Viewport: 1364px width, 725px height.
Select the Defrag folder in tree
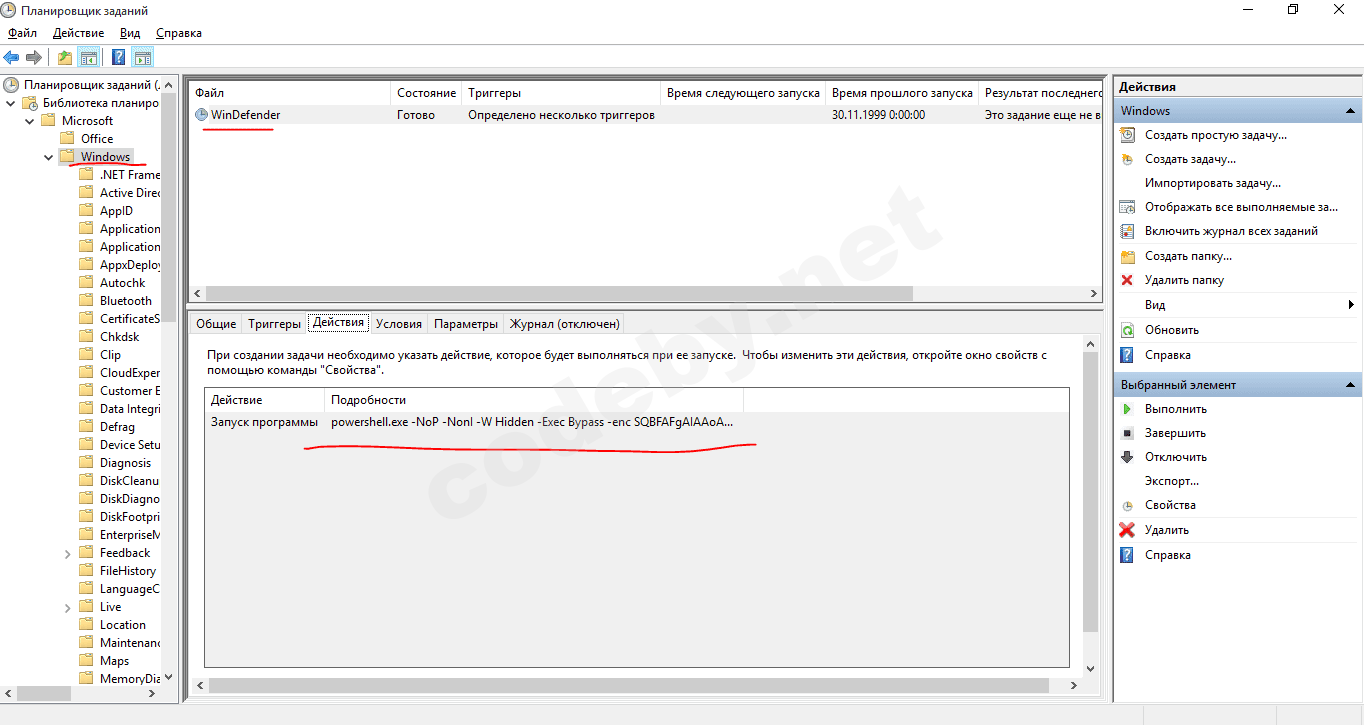point(117,427)
